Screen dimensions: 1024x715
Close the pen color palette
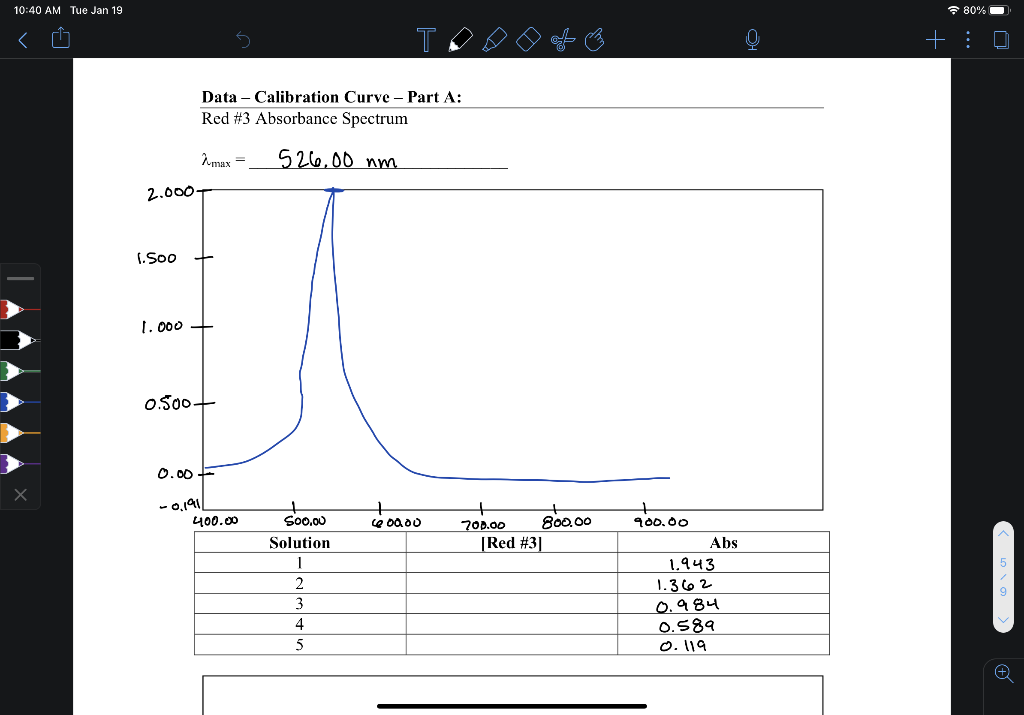[20, 495]
